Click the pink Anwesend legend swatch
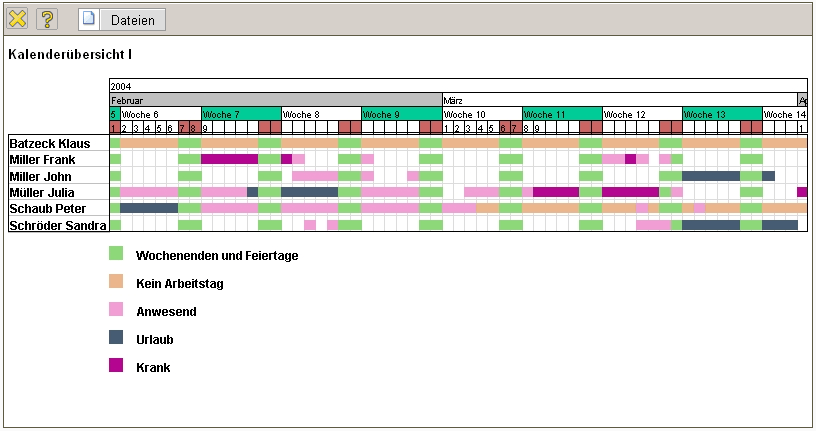 click(116, 311)
